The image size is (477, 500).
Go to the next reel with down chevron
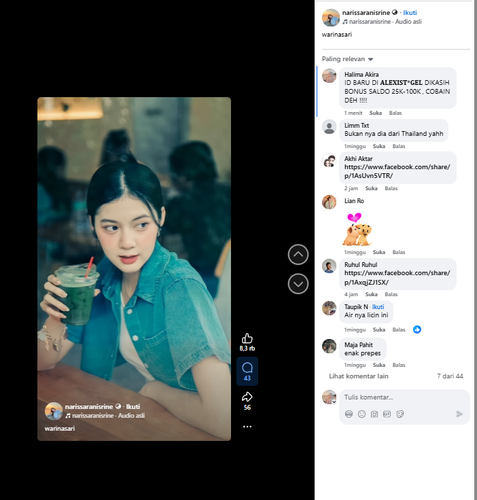click(x=298, y=284)
